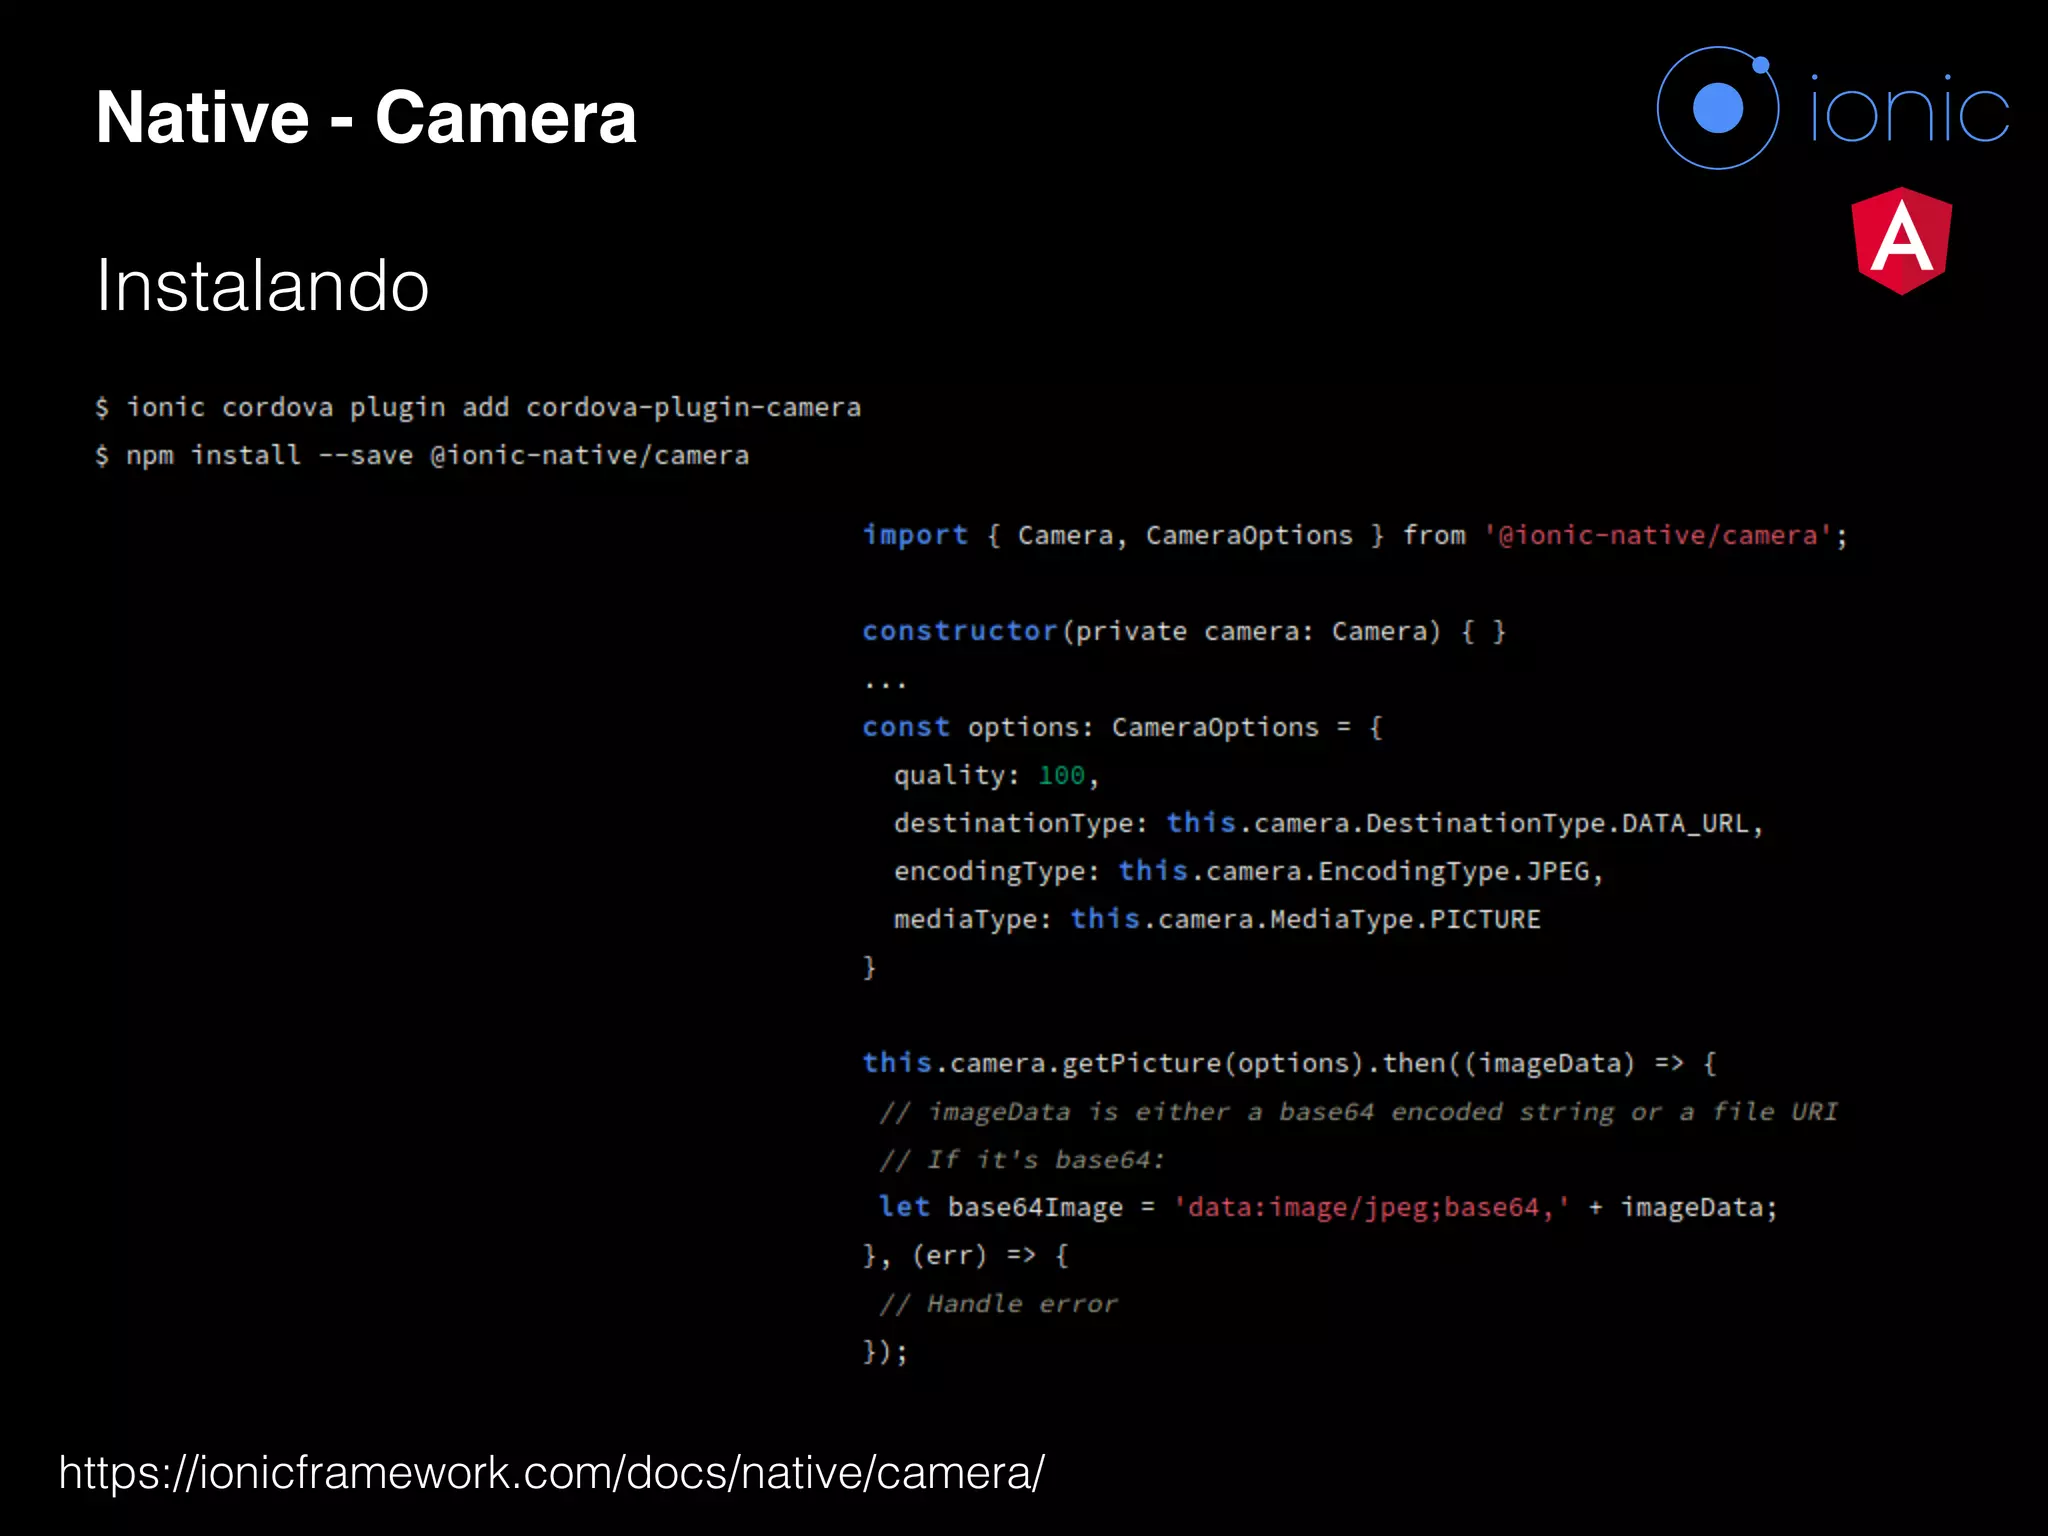The height and width of the screenshot is (1536, 2048).
Task: Click the '@ionic-native/camera' string literal
Action: point(1658,535)
